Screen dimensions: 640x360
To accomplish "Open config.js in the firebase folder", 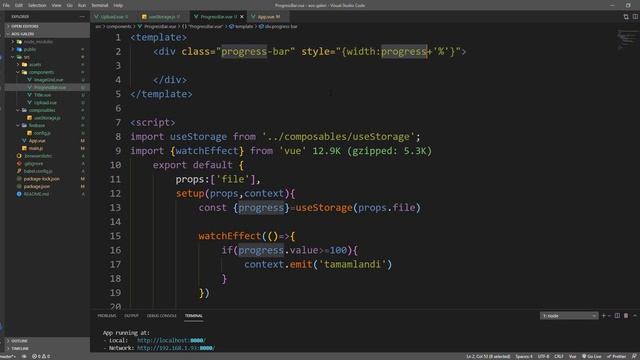I will pos(42,133).
